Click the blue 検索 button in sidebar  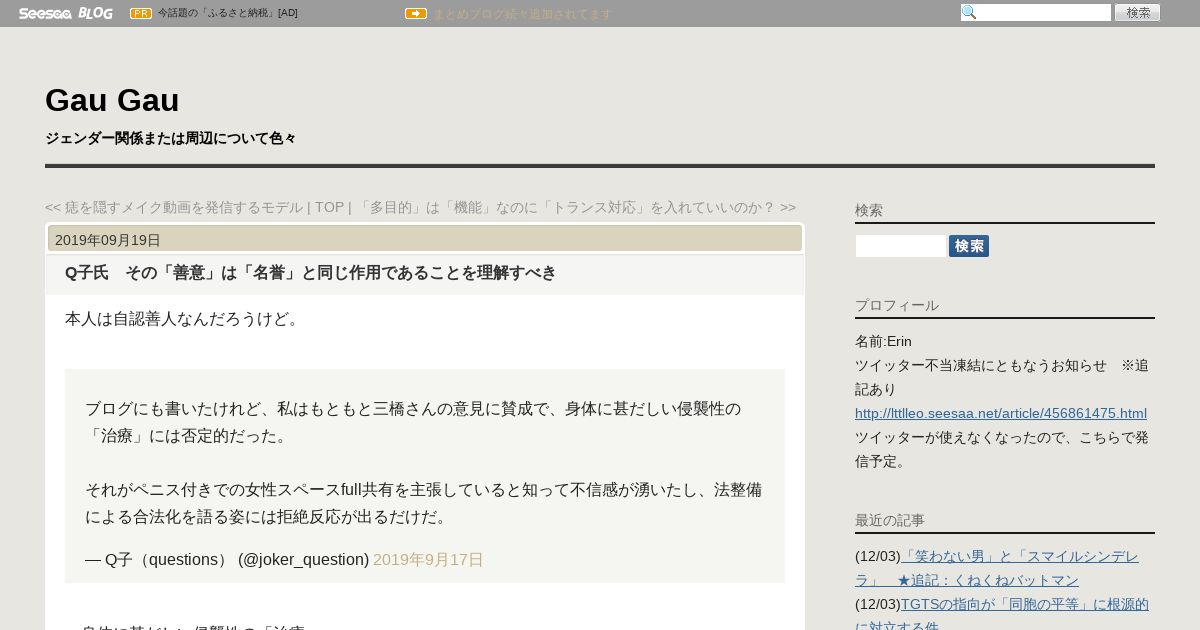coord(969,246)
